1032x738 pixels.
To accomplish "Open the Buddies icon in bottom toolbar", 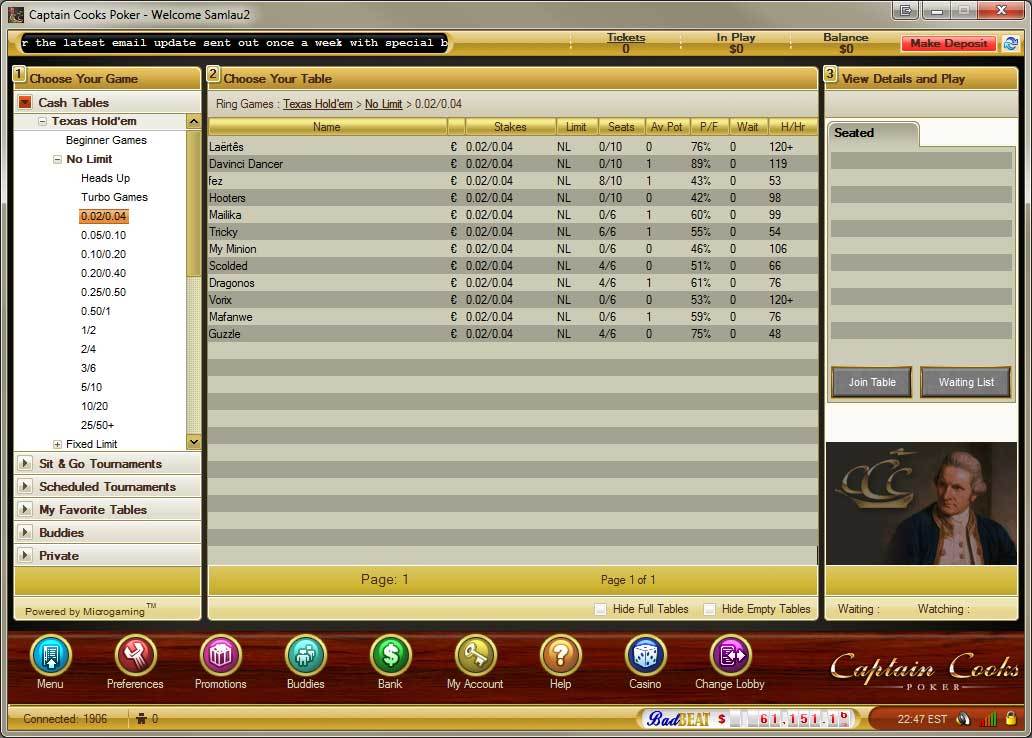I will [x=305, y=655].
